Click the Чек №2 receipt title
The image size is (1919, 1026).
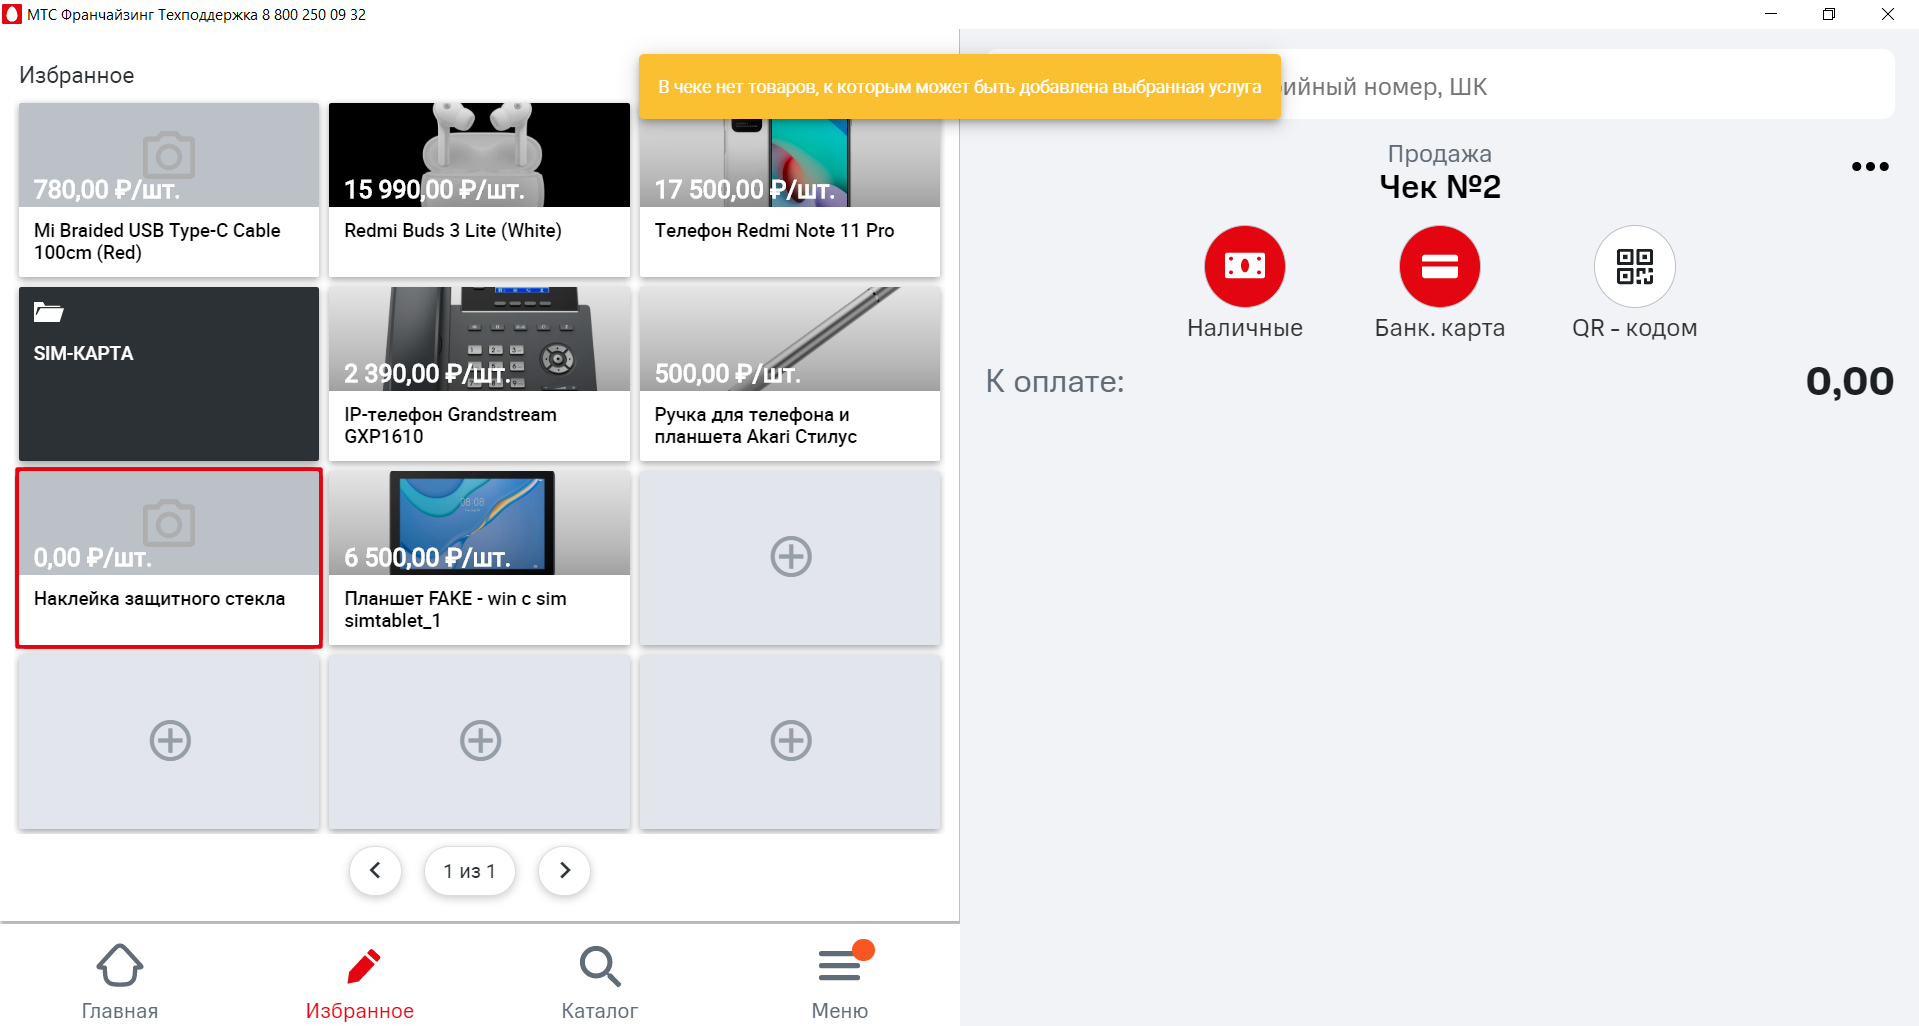pos(1440,187)
